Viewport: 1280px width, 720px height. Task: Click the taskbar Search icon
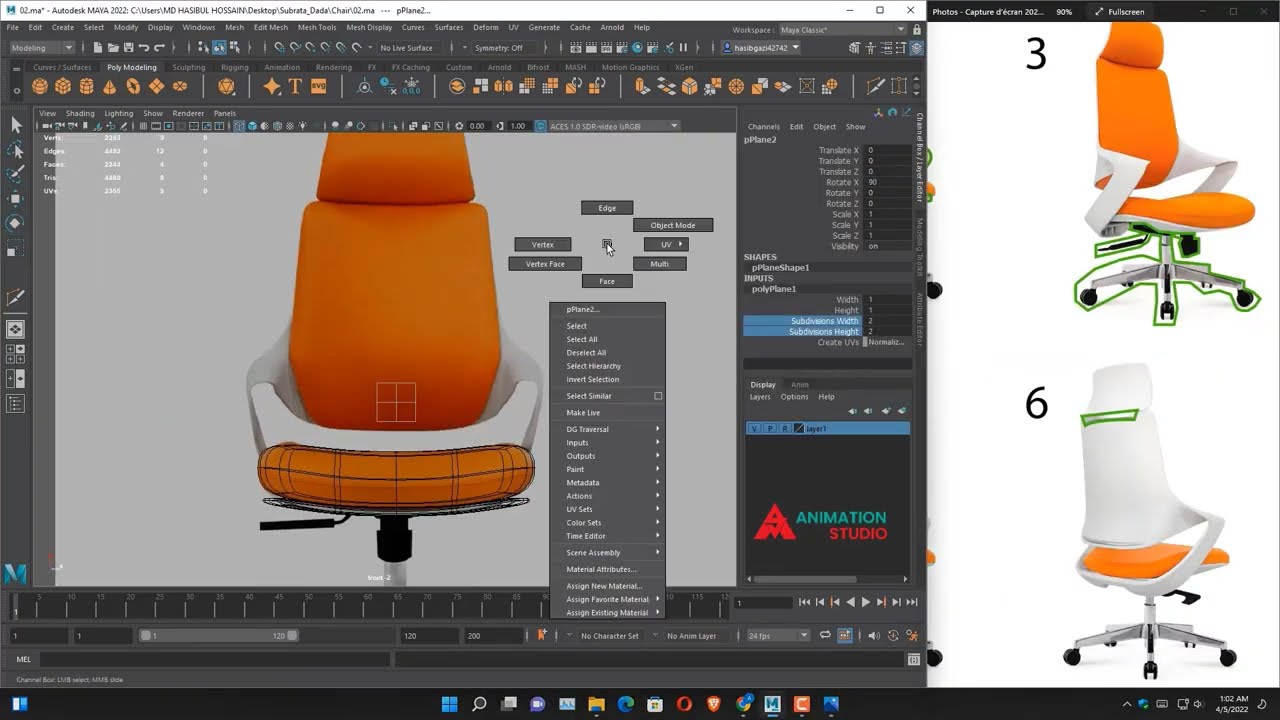(479, 704)
